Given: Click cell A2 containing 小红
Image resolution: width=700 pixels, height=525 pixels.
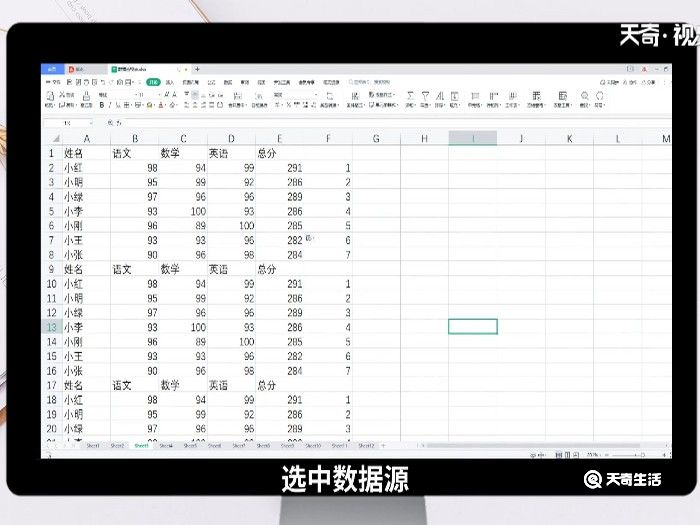Looking at the screenshot, I should pos(86,168).
